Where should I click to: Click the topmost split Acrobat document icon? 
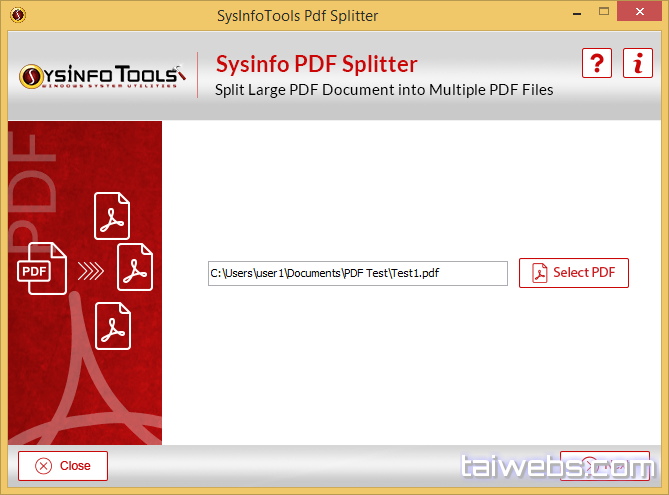[112, 215]
